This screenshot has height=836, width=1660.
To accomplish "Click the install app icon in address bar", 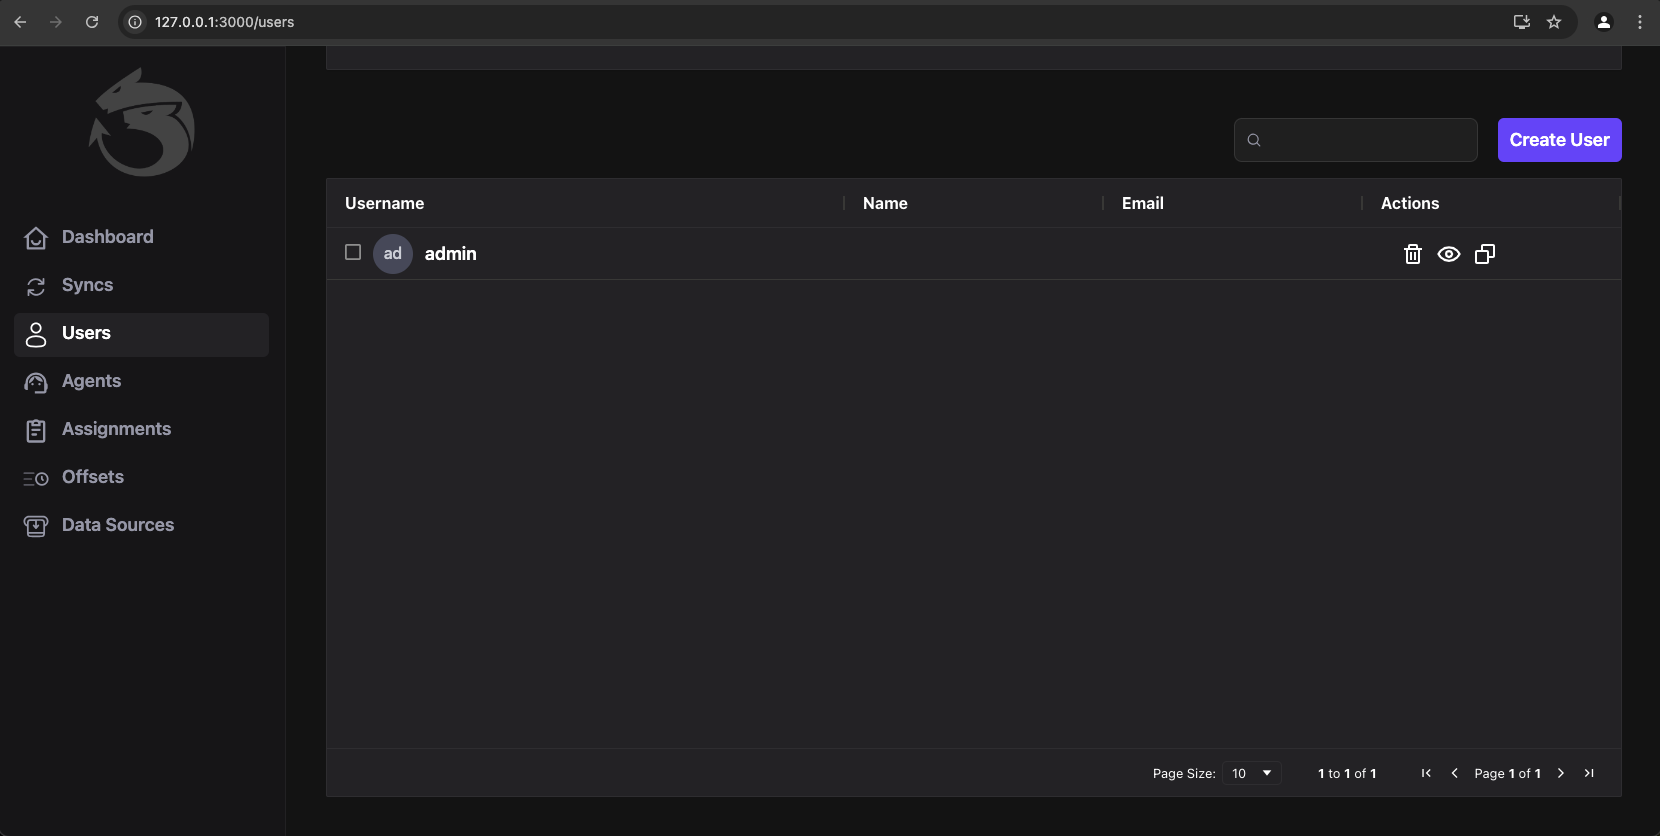I will (1522, 22).
